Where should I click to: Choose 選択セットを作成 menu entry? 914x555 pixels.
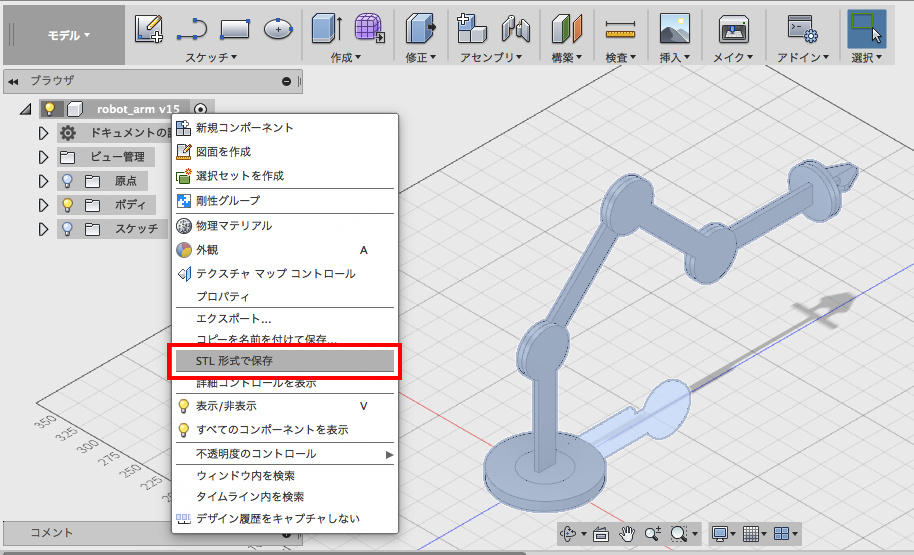(x=285, y=175)
